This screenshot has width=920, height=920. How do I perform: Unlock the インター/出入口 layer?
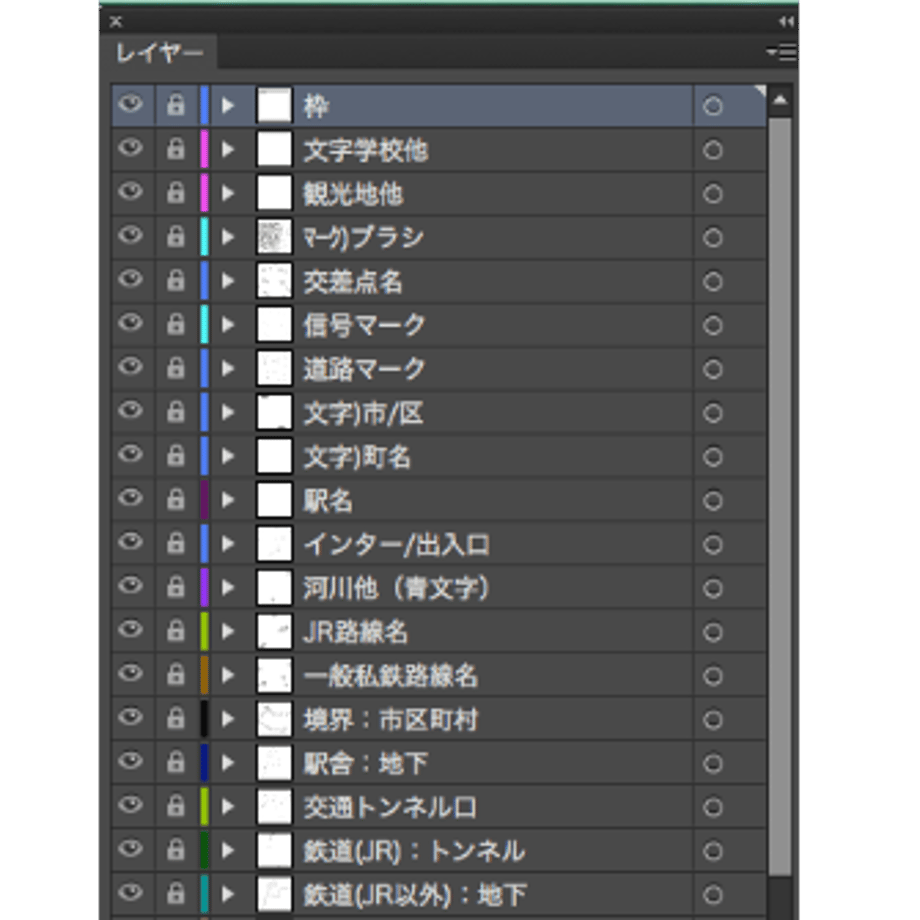point(175,543)
